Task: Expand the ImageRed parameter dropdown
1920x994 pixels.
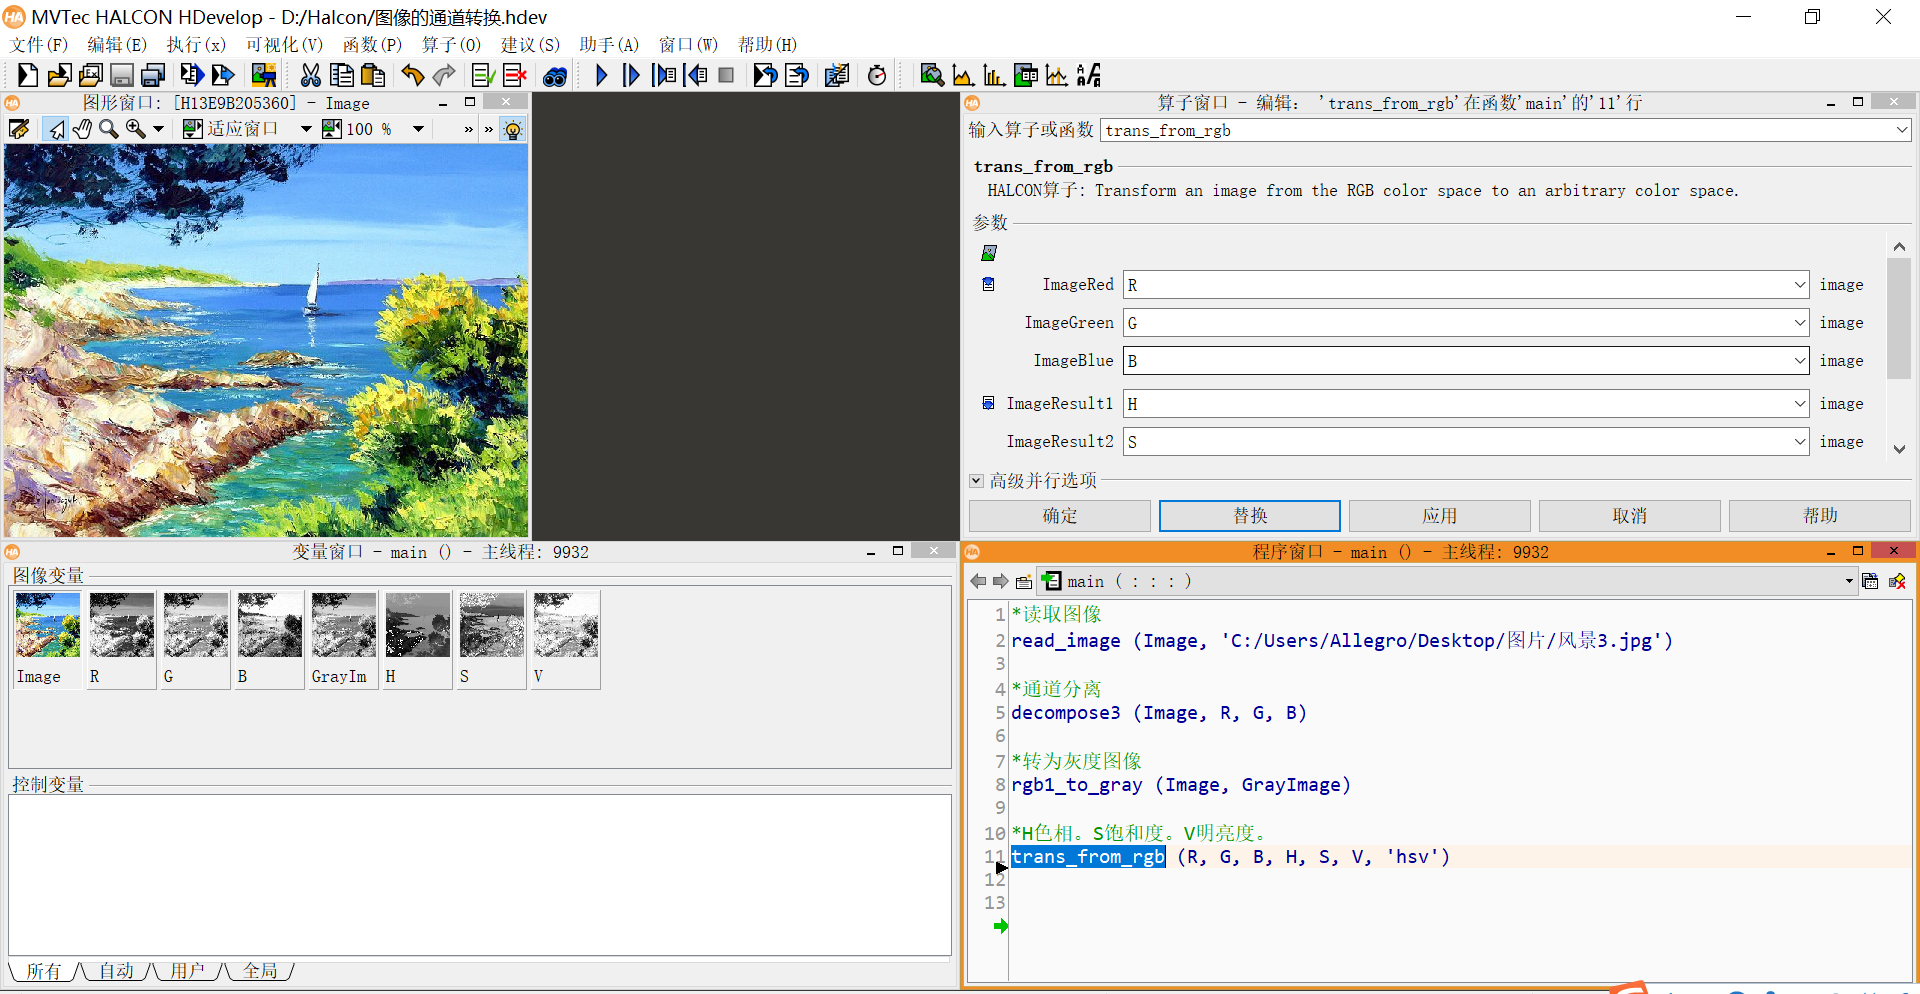Action: [1799, 285]
